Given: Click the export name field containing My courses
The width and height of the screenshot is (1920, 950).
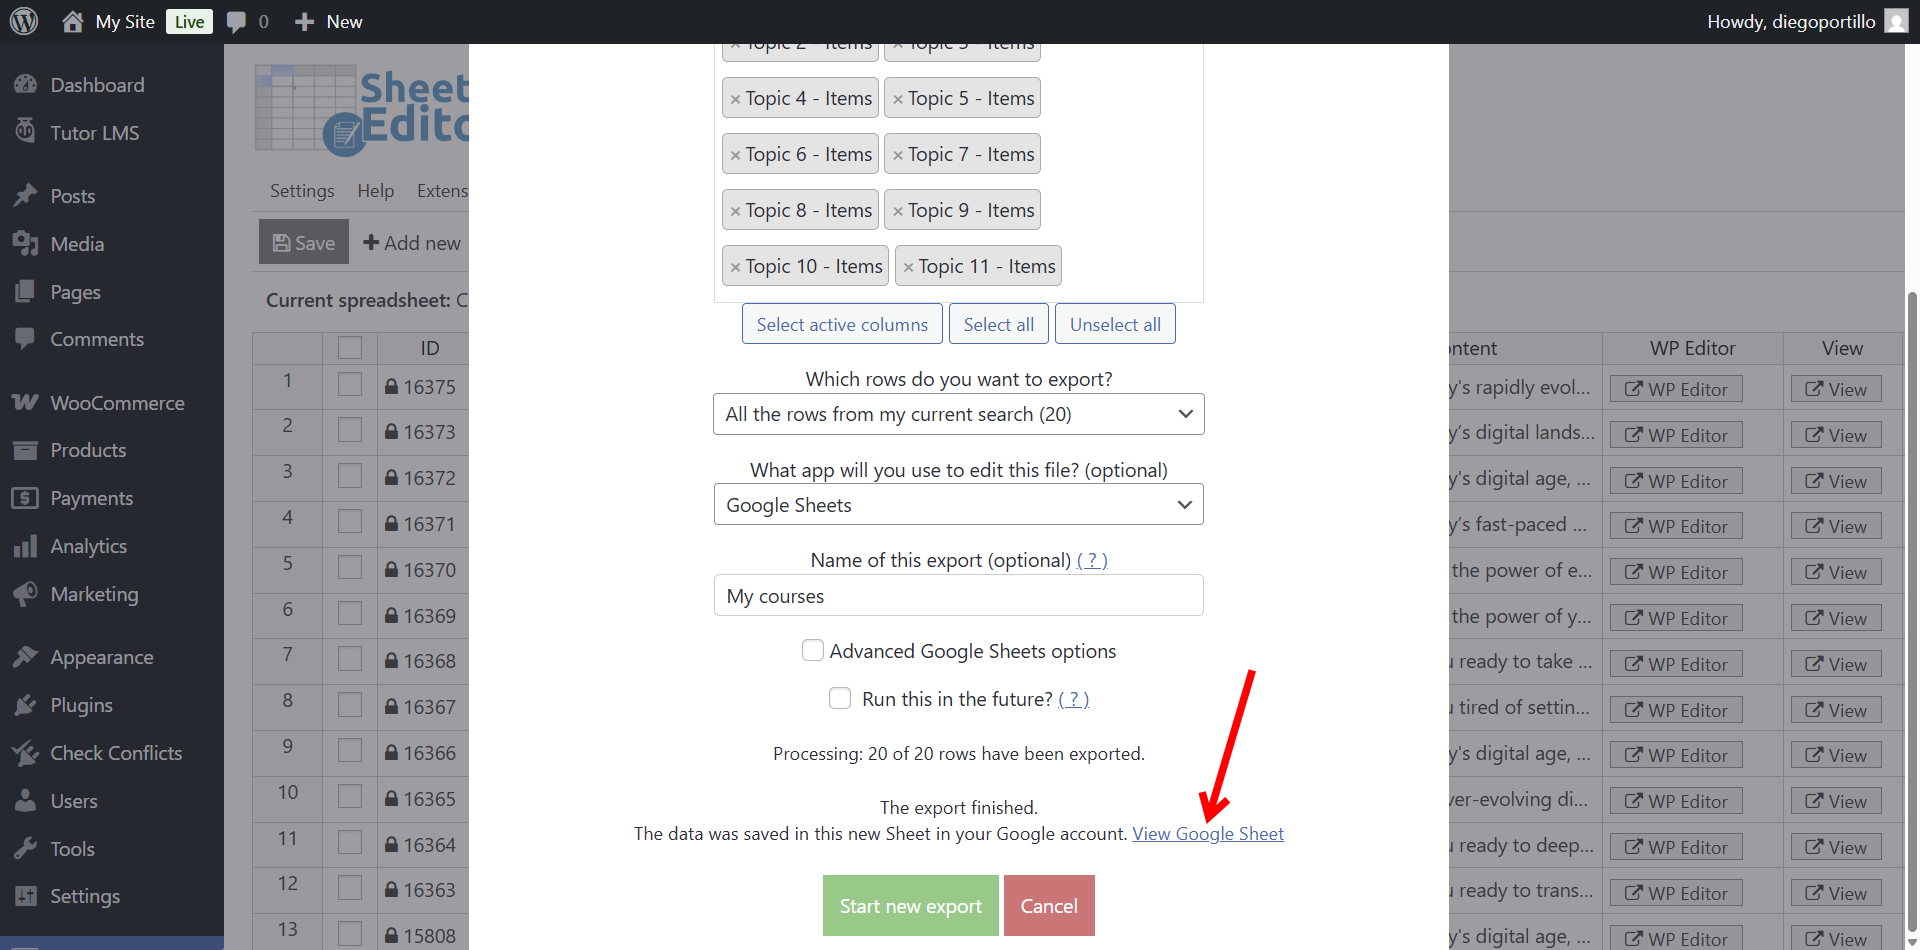Looking at the screenshot, I should pyautogui.click(x=958, y=596).
